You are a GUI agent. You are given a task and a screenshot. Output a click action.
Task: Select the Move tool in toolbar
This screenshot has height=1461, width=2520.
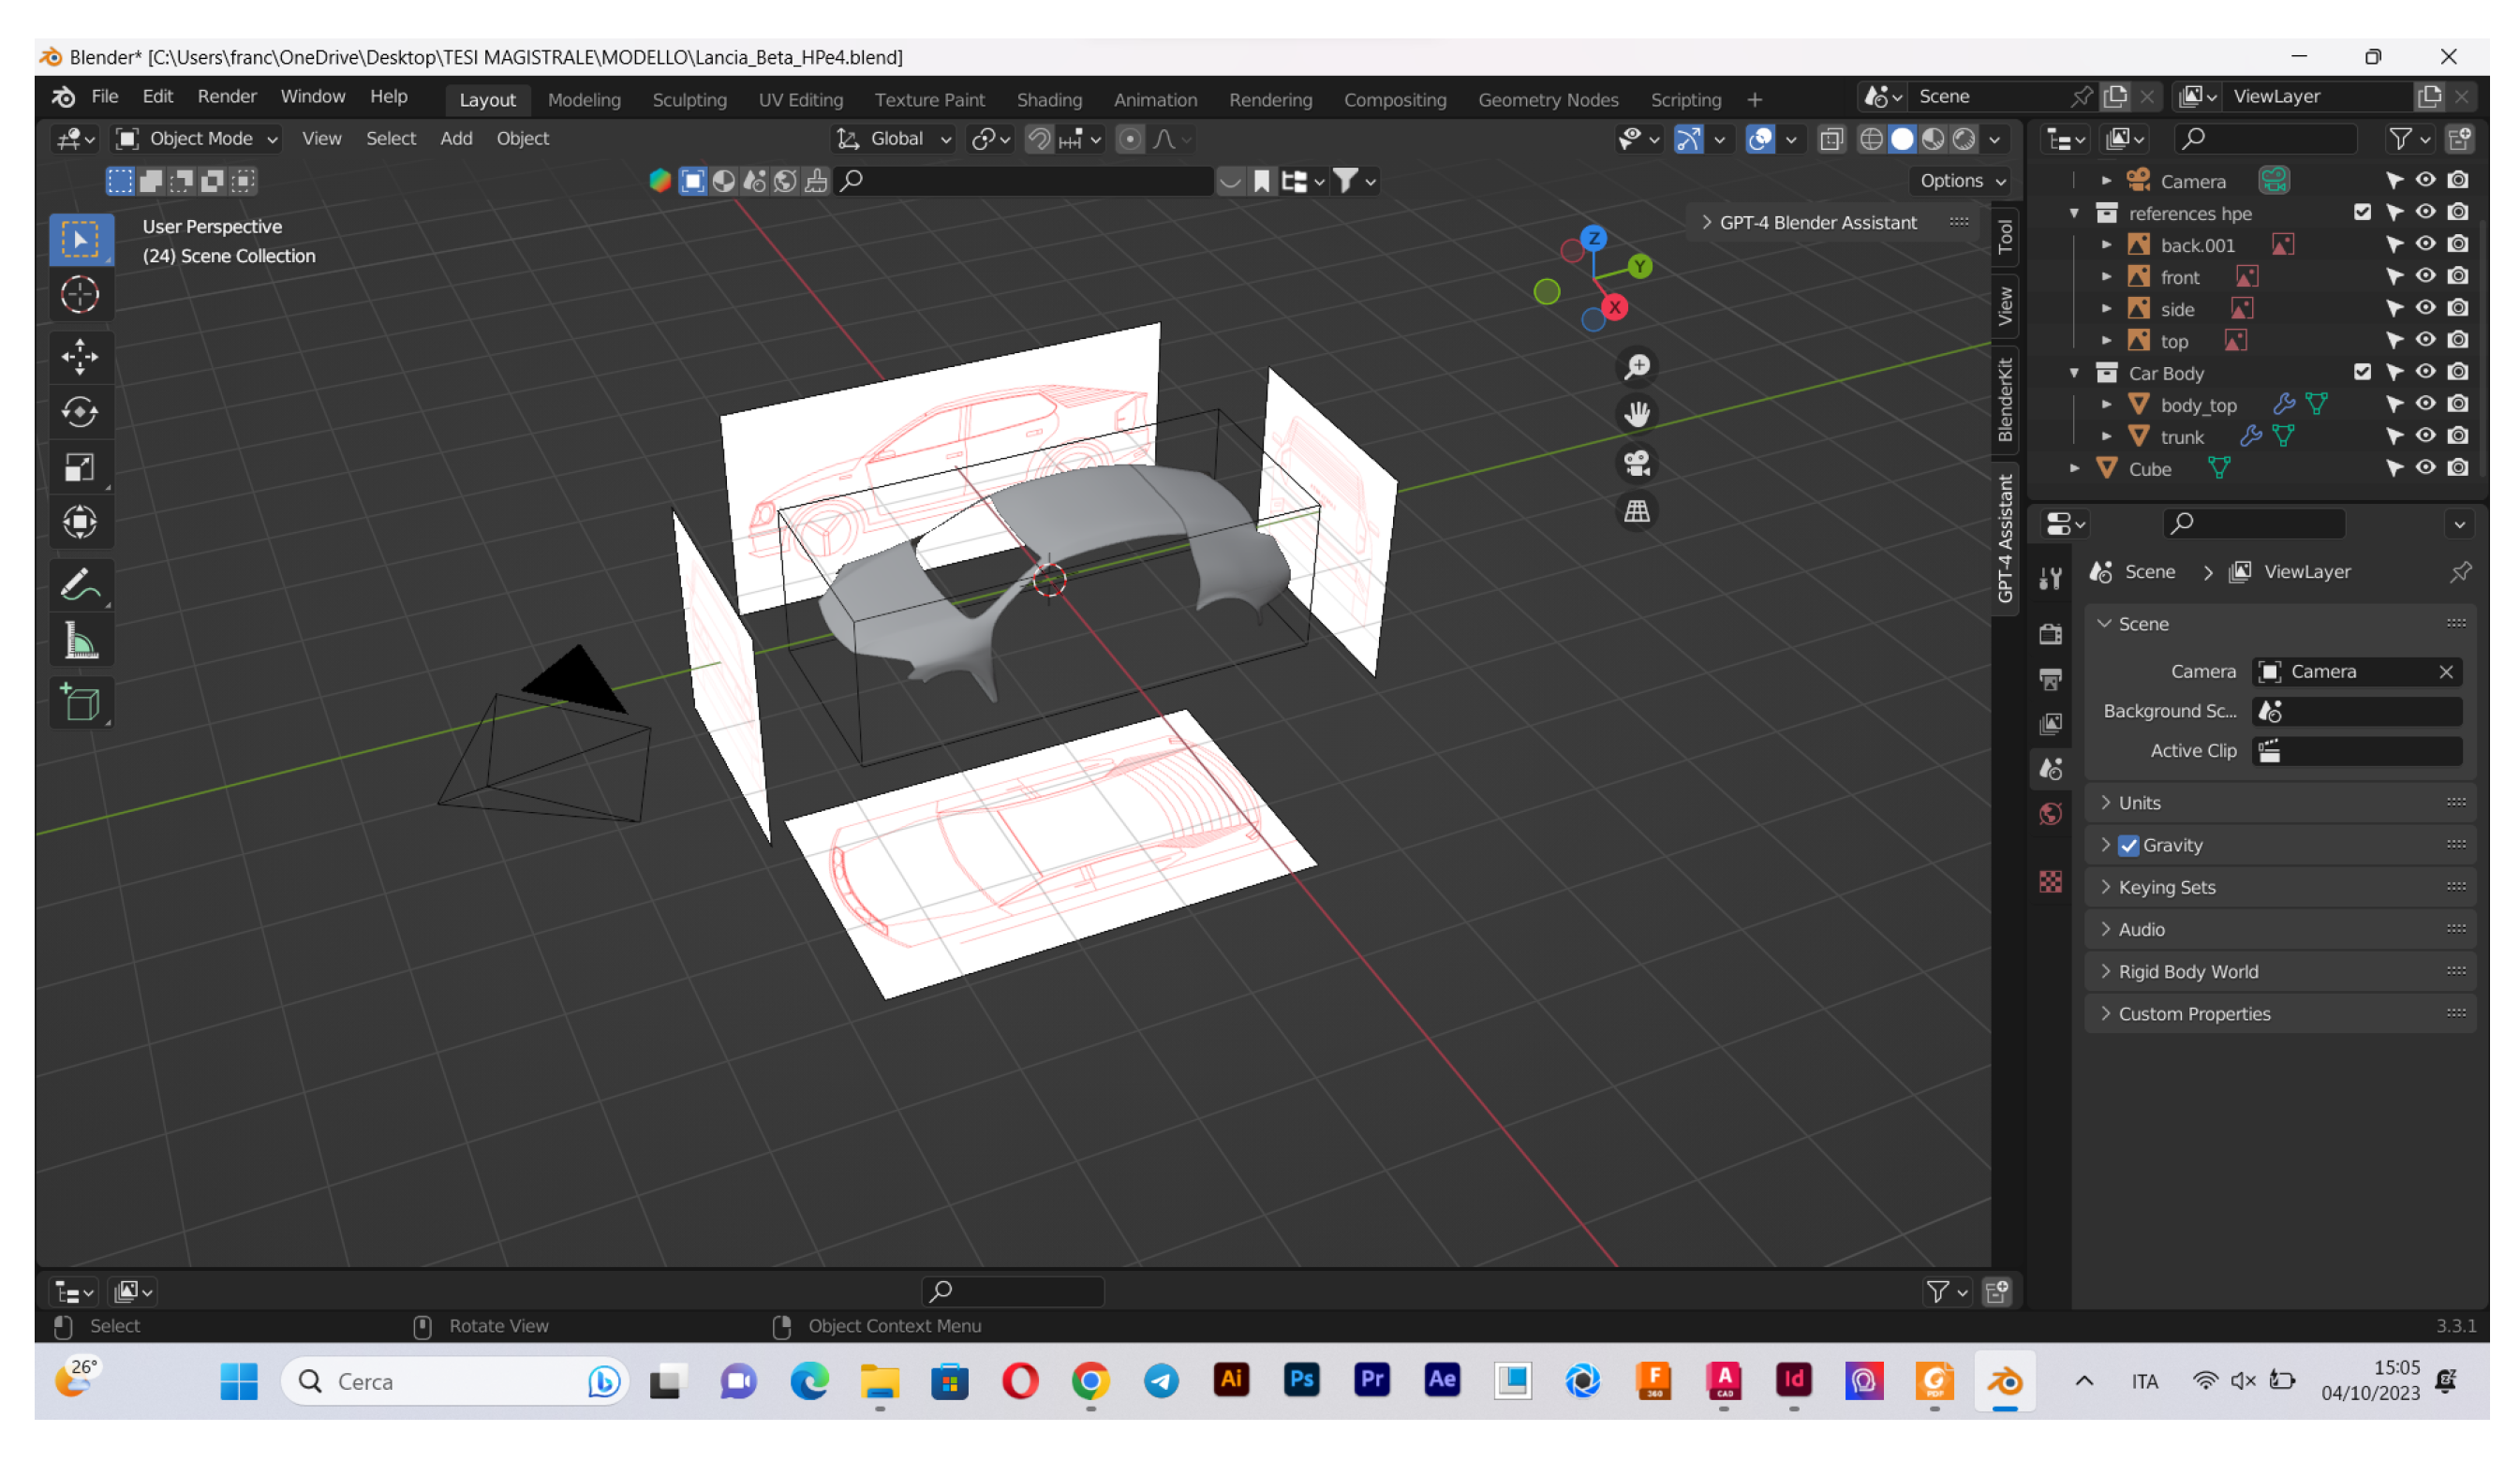click(x=80, y=357)
